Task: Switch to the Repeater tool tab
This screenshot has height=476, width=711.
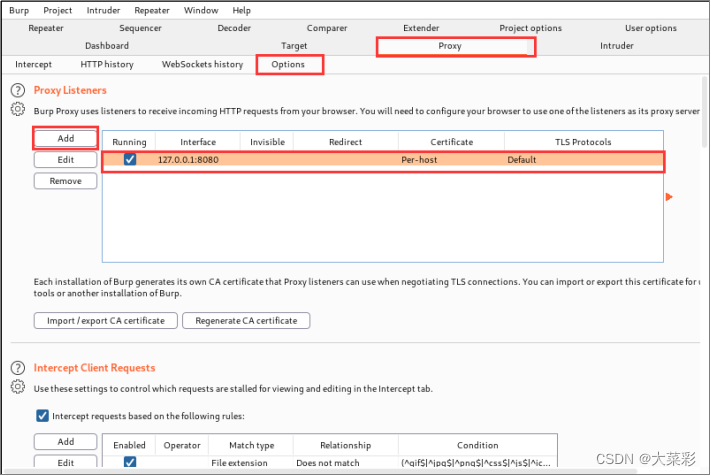Action: click(46, 28)
